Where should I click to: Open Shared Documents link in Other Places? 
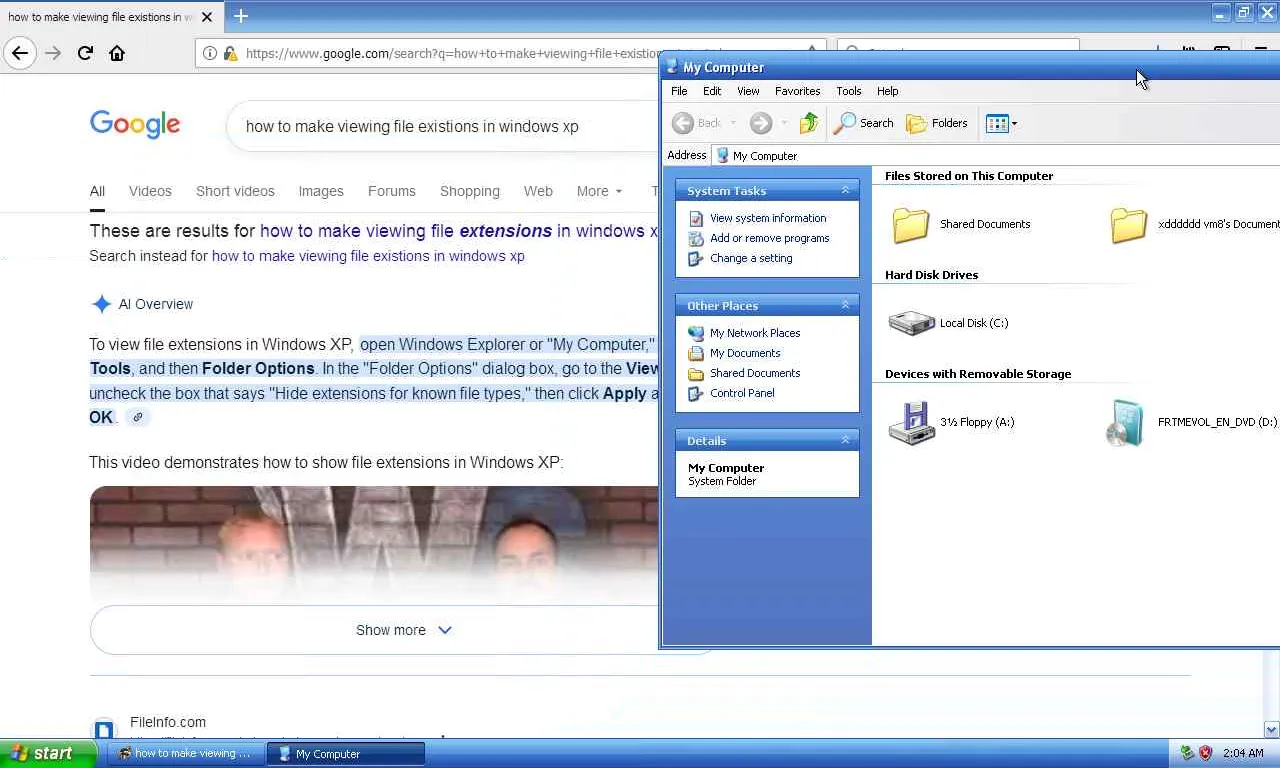[x=755, y=373]
